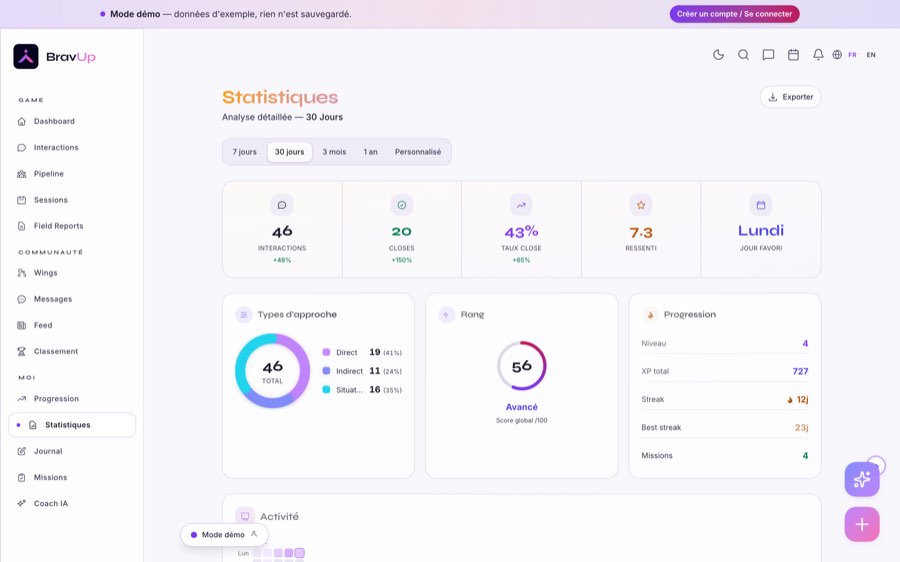900x562 pixels.
Task: Click the Closes checkmark card icon
Action: (402, 205)
